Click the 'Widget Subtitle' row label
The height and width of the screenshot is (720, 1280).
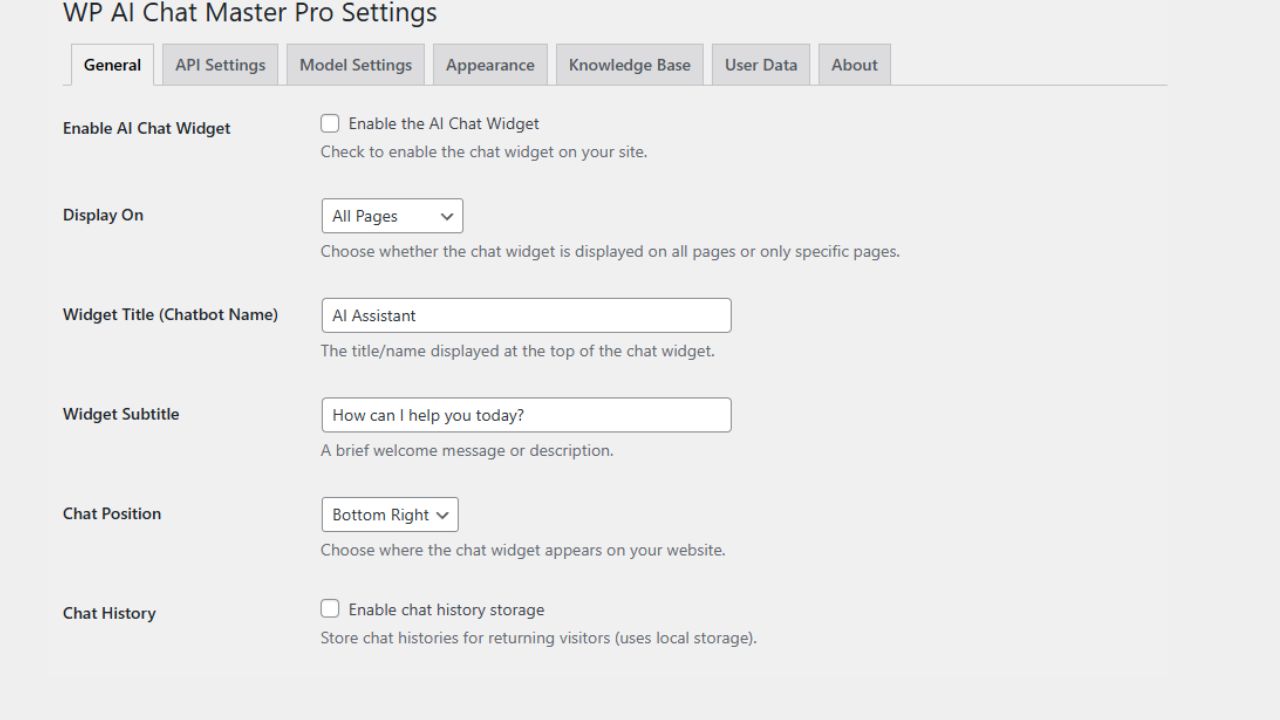click(121, 414)
